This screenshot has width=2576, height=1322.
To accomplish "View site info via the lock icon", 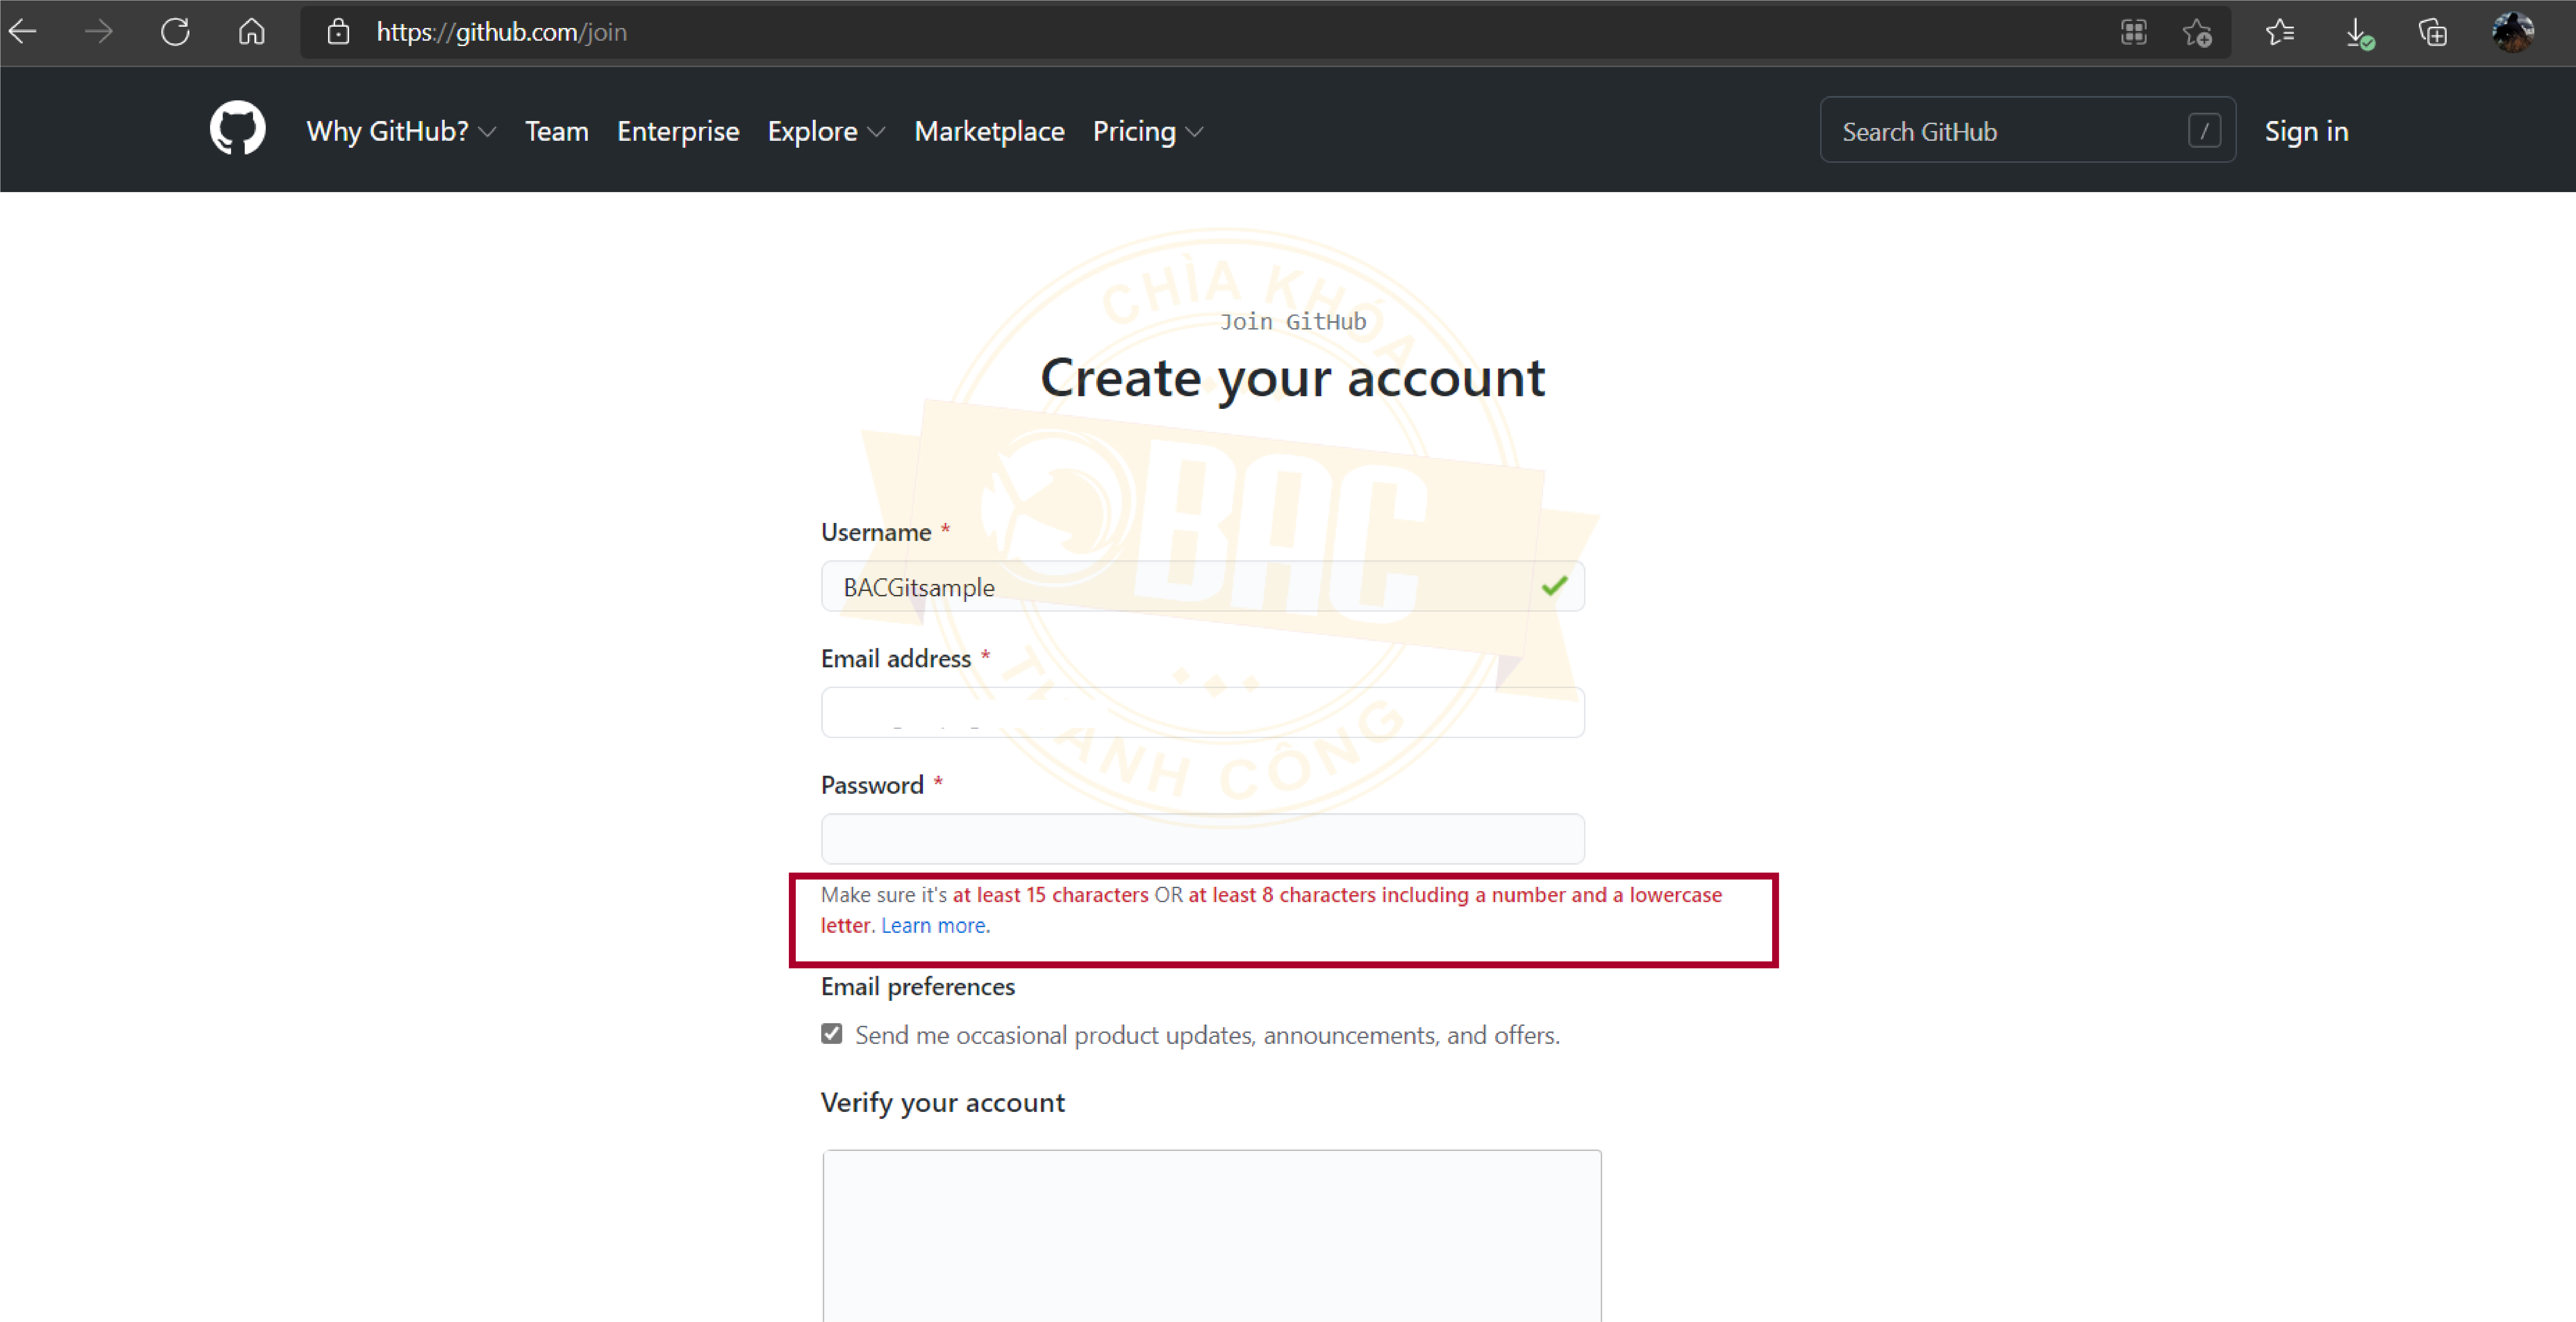I will [x=339, y=32].
